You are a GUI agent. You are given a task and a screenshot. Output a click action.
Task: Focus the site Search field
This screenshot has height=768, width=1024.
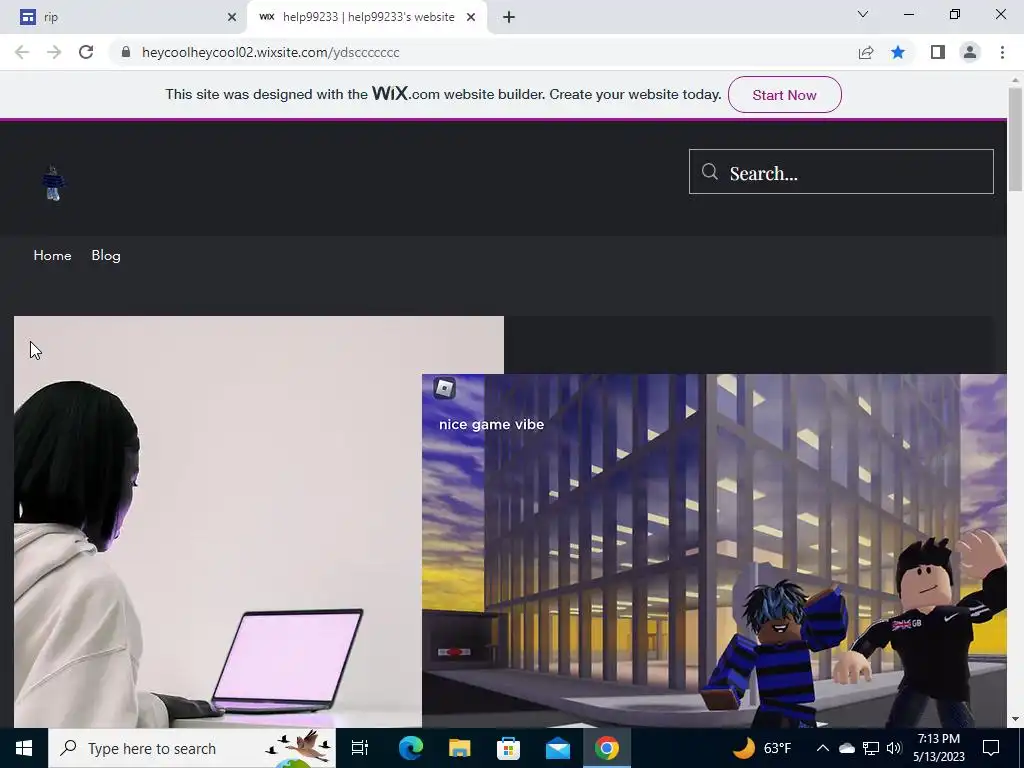coord(841,172)
